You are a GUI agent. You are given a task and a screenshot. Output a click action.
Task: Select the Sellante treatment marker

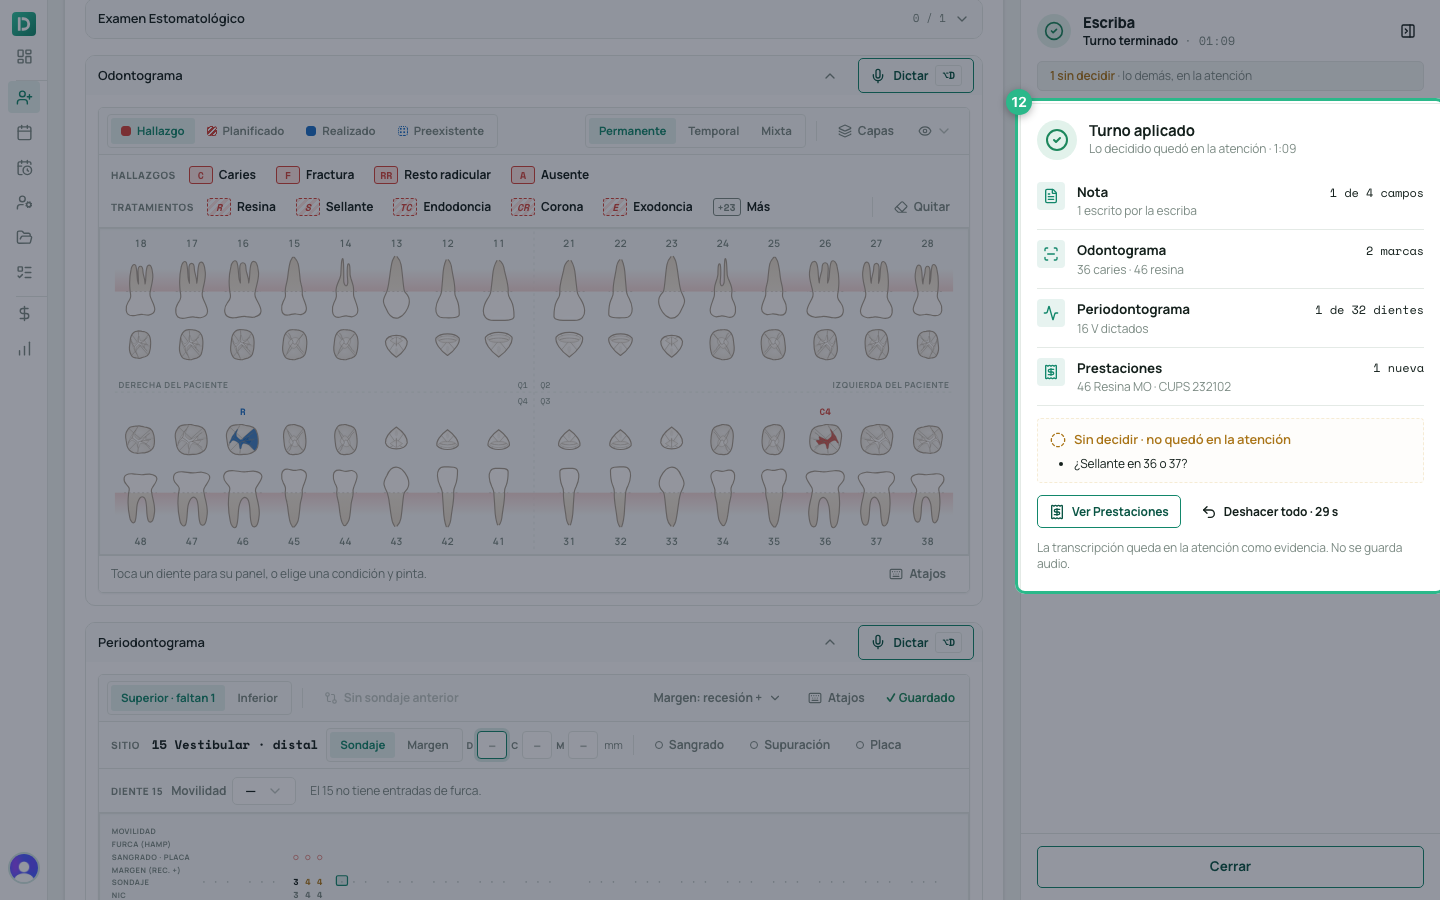click(334, 207)
